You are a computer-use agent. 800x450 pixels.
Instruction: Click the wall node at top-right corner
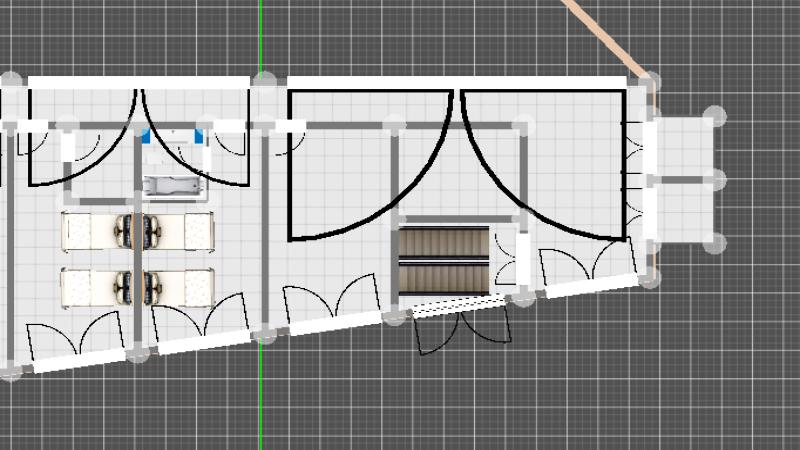click(649, 81)
